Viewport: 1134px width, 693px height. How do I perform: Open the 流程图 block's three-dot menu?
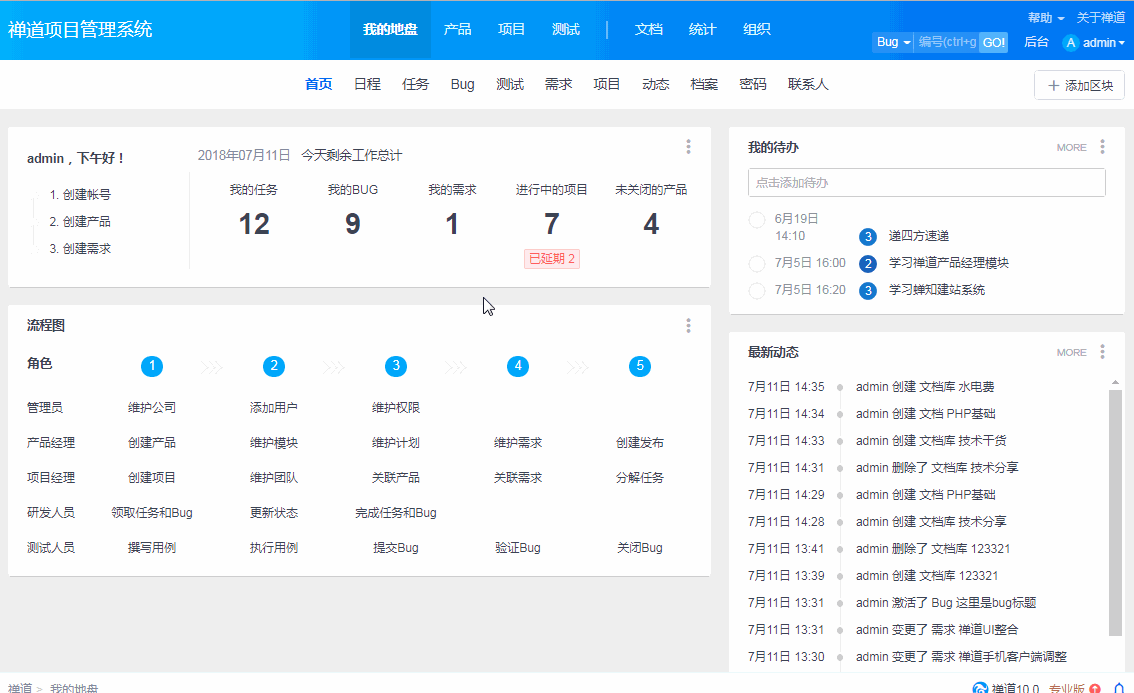[688, 326]
